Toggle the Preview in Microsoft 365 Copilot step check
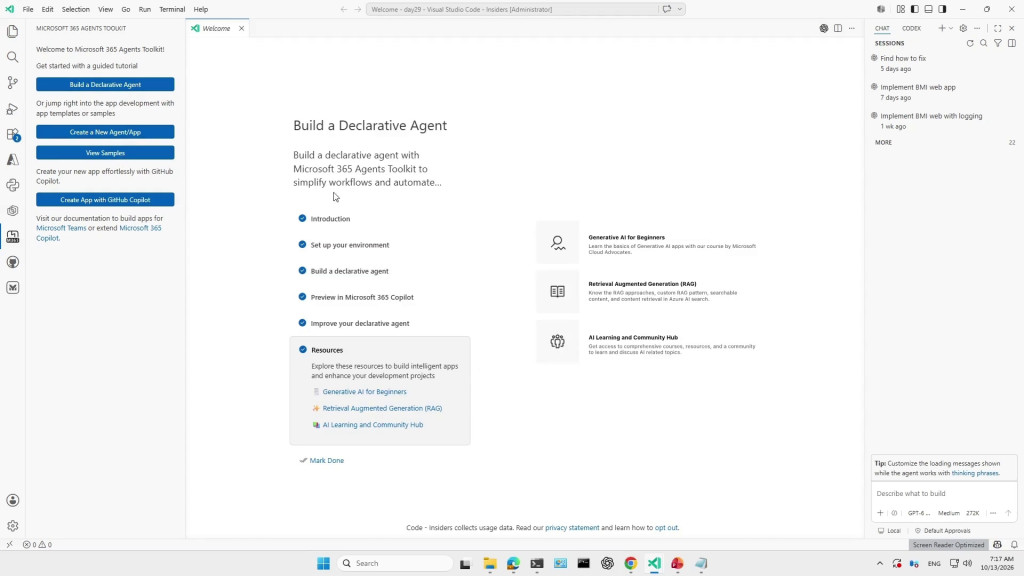1024x576 pixels. click(302, 296)
